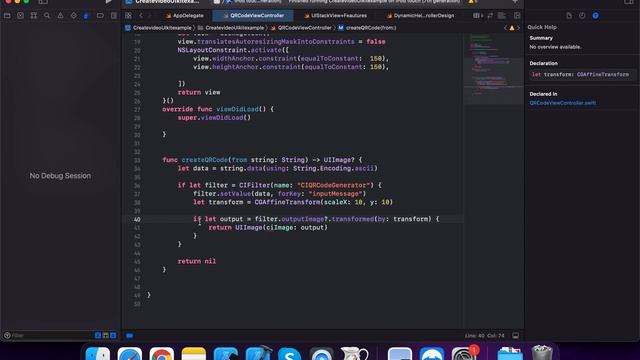640x360 pixels.
Task: Open the Project navigator folder icon
Action: point(7,16)
